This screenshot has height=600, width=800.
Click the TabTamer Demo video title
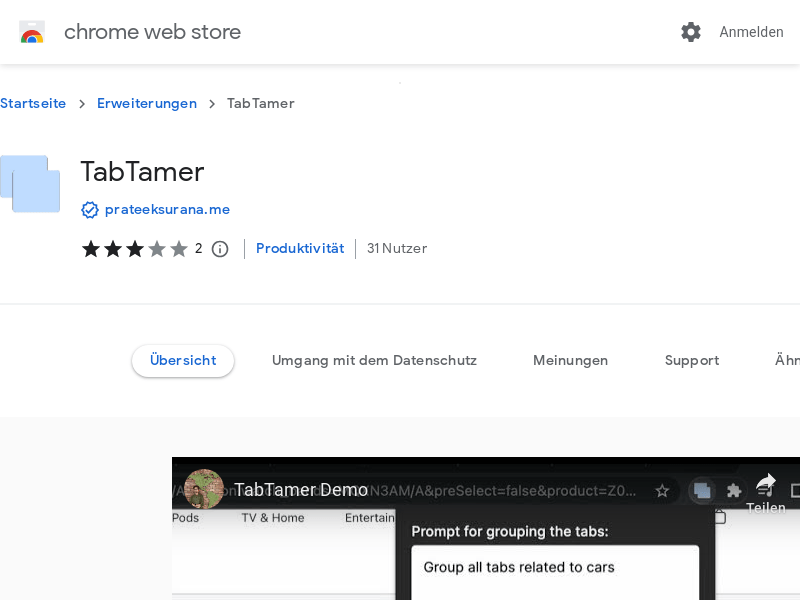click(301, 490)
